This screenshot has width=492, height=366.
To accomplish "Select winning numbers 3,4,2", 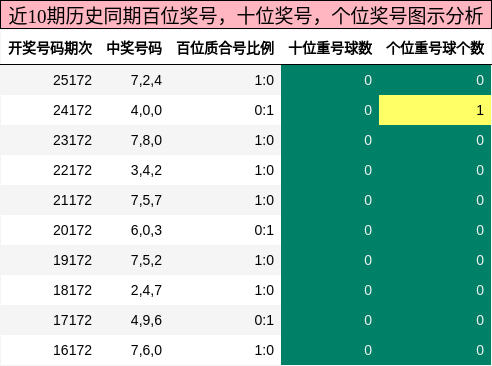I will [146, 171].
